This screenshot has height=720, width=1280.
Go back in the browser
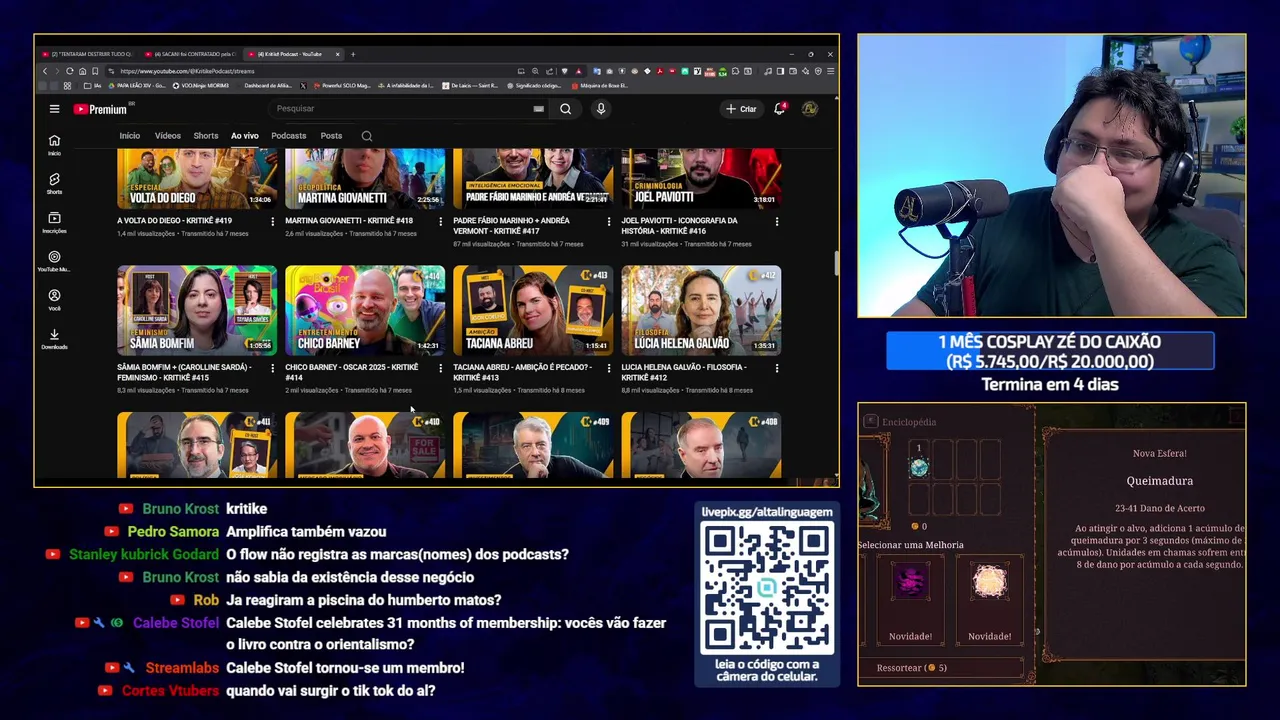44,71
